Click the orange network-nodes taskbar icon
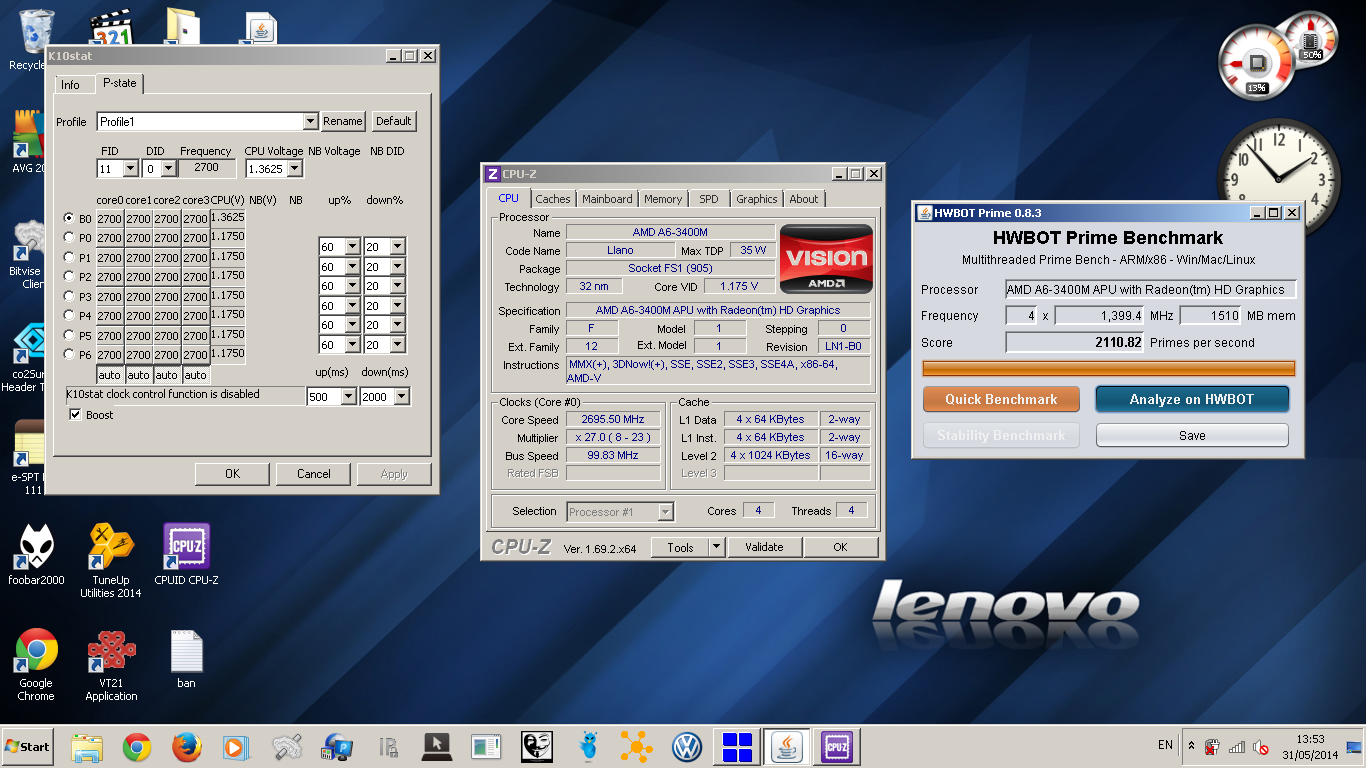The height and width of the screenshot is (768, 1366). tap(636, 747)
